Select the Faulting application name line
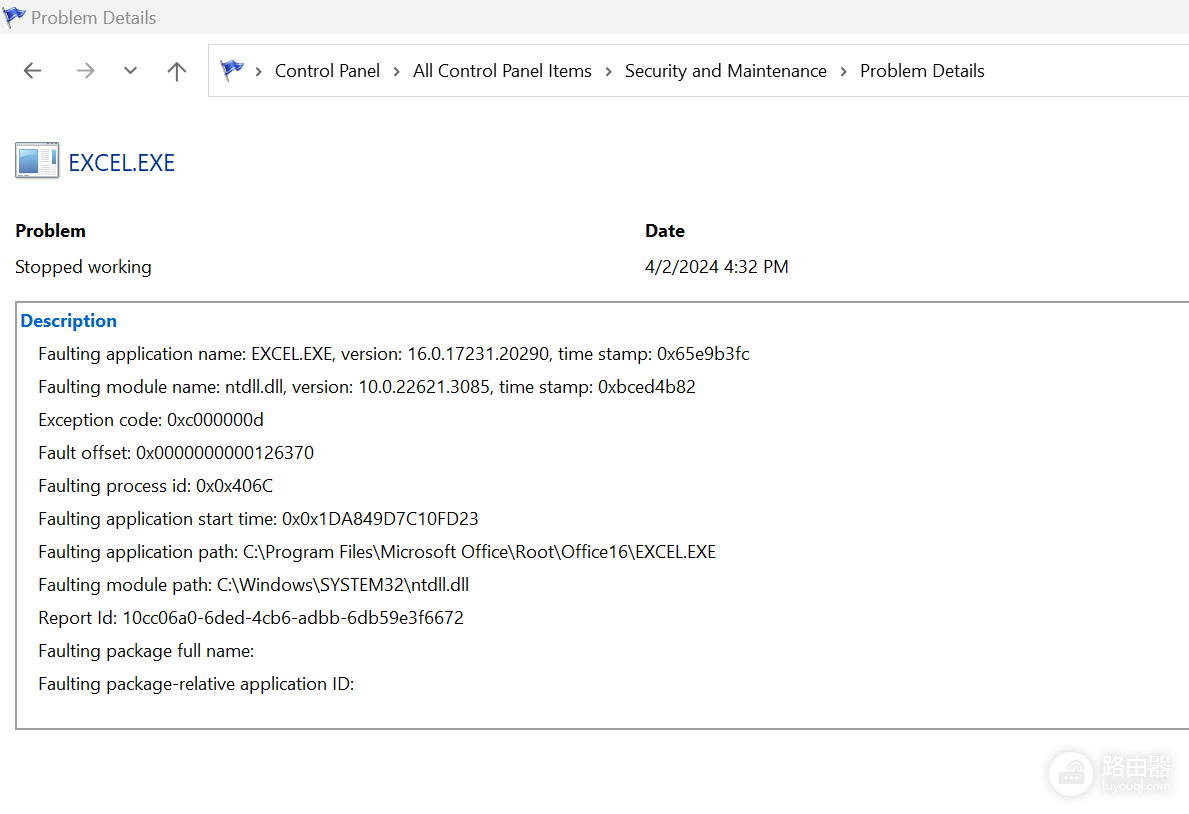Viewport: 1189px width, 814px height. [394, 354]
